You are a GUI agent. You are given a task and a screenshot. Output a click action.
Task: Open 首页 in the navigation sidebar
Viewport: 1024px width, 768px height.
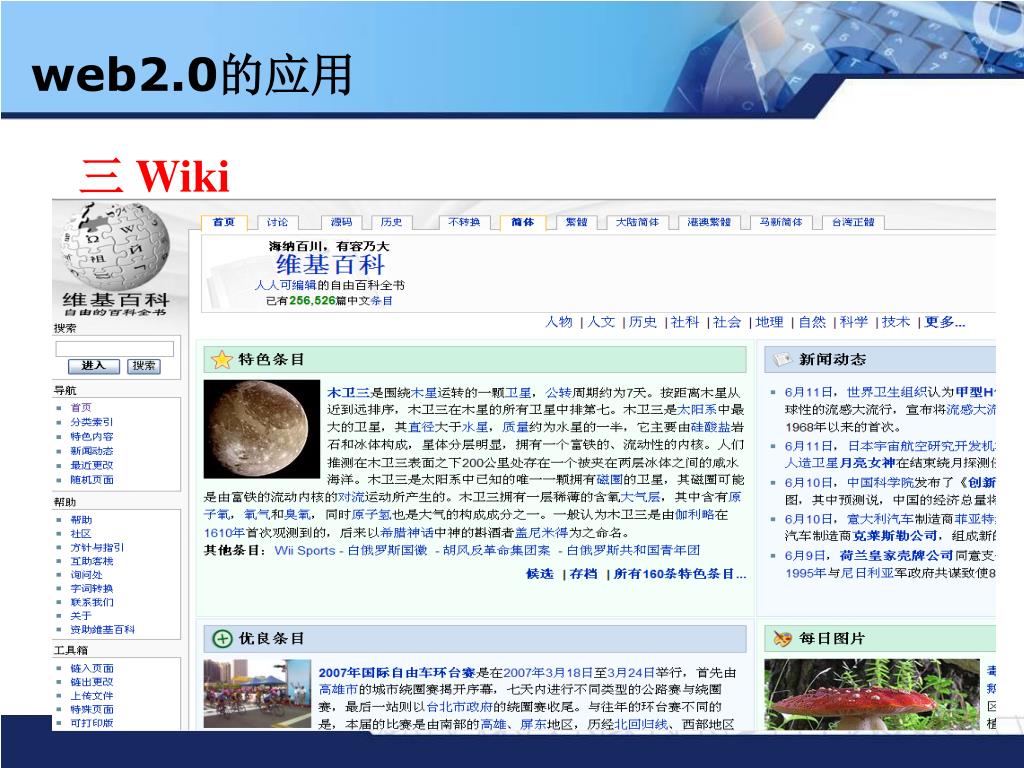pyautogui.click(x=81, y=408)
